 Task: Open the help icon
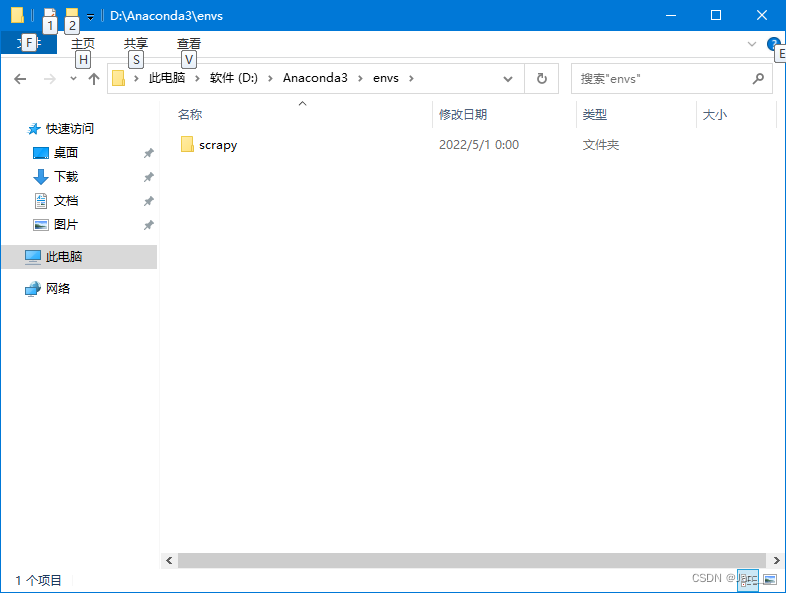coord(773,44)
